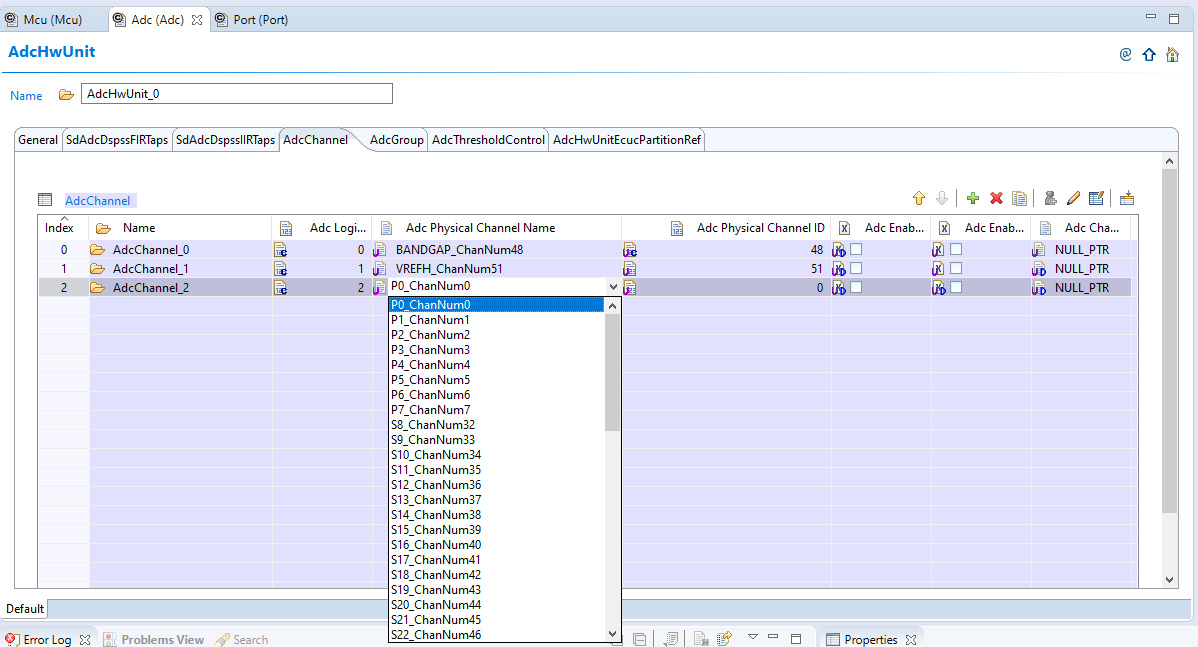Screen dimensions: 1198x647
Task: Delete the selected channel using the red X icon
Action: pos(996,198)
